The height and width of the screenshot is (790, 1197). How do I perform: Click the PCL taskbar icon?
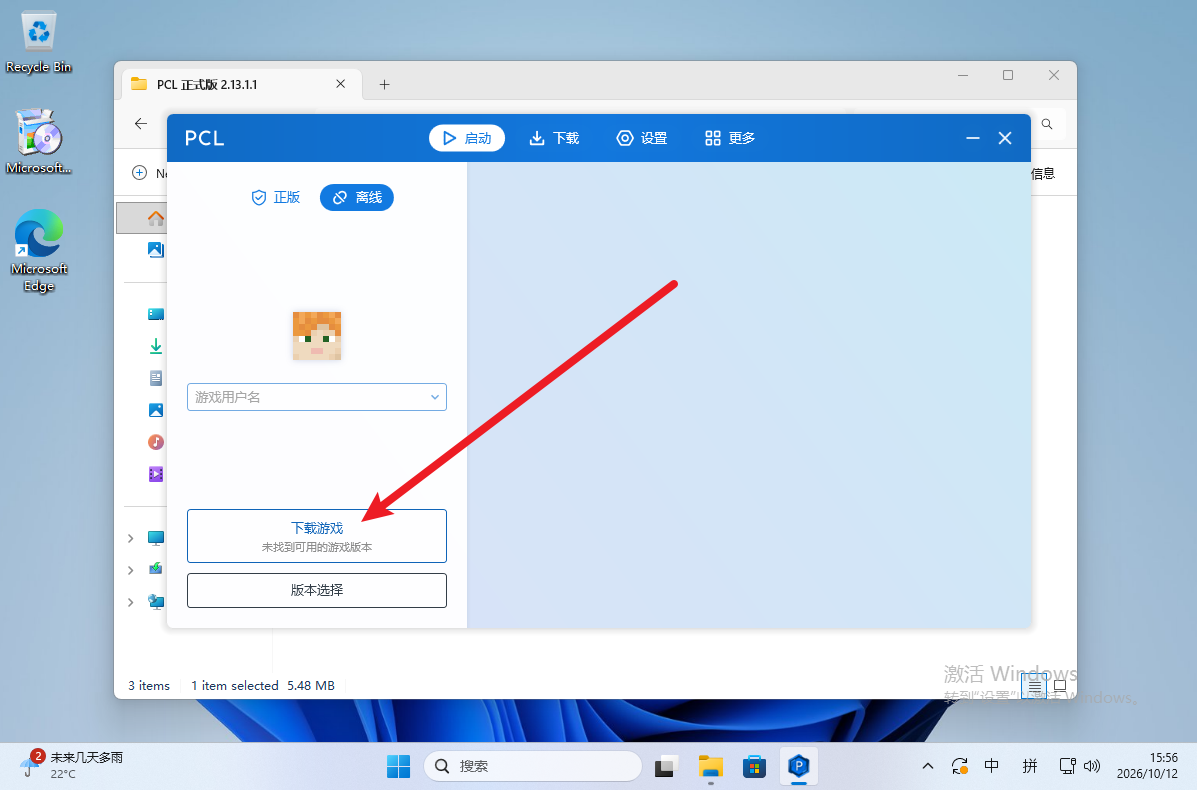(799, 766)
